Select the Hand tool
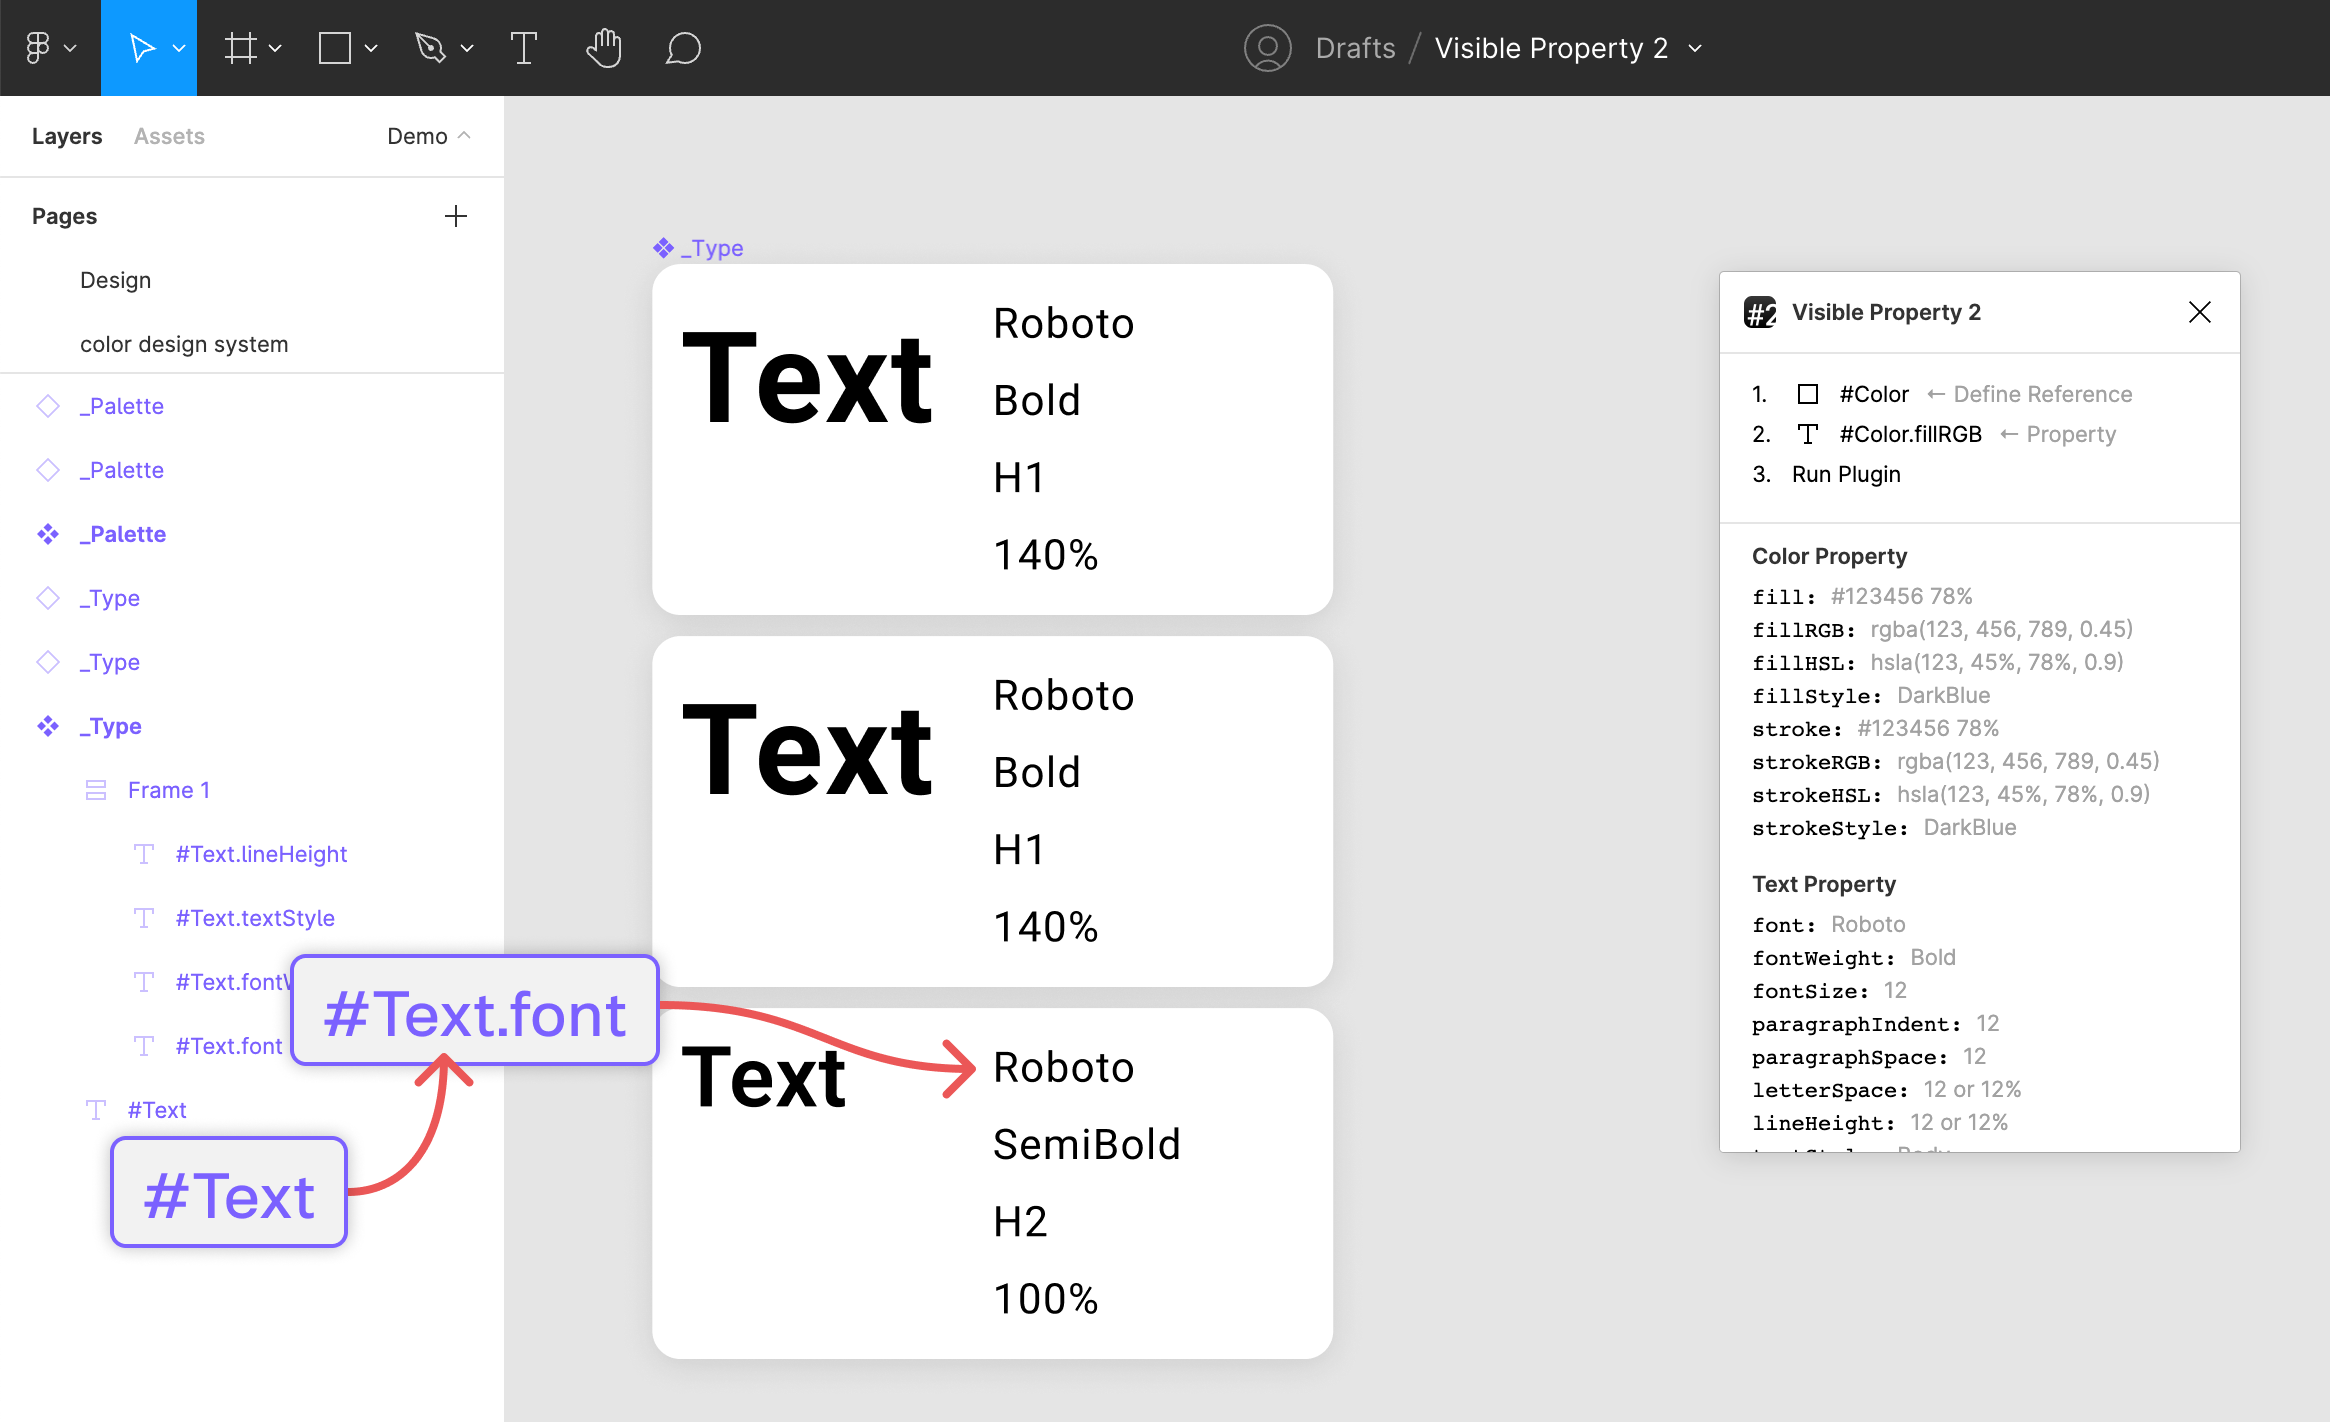The height and width of the screenshot is (1422, 2330). pos(604,47)
